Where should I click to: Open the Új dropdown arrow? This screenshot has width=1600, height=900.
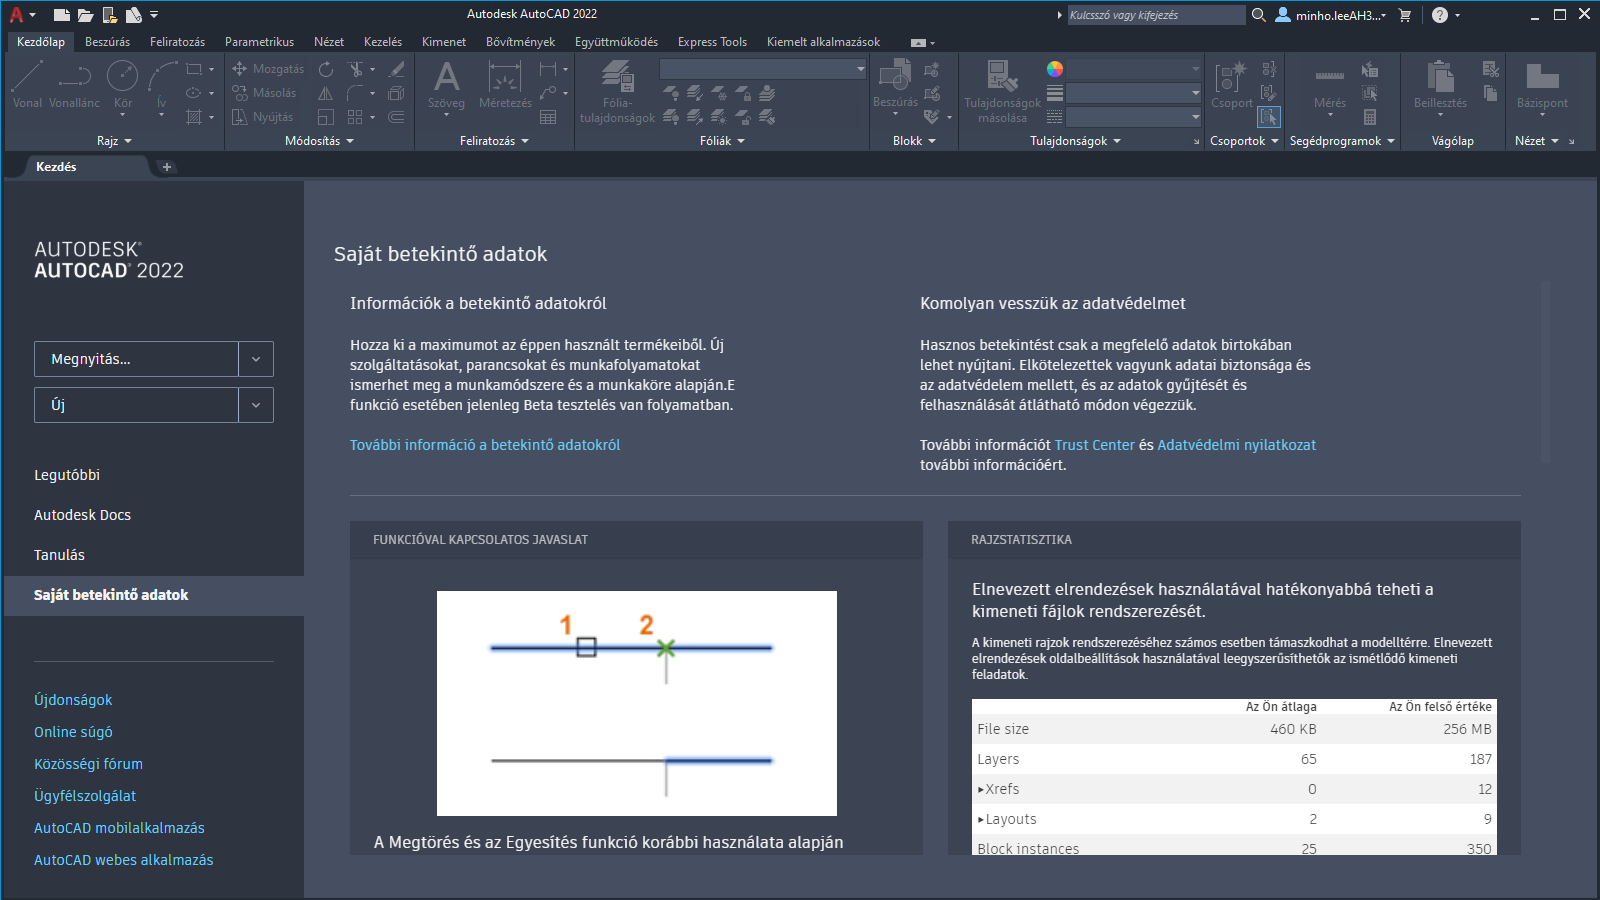[256, 405]
